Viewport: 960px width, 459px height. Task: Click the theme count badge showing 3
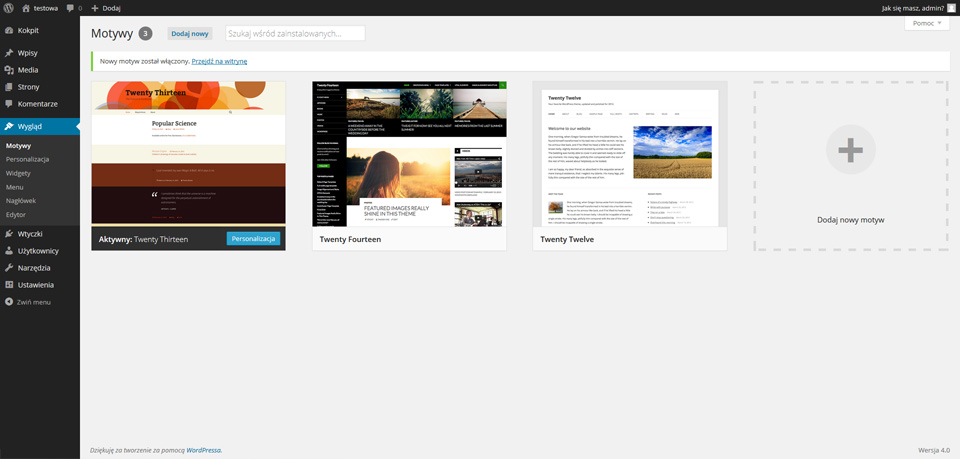click(x=145, y=34)
